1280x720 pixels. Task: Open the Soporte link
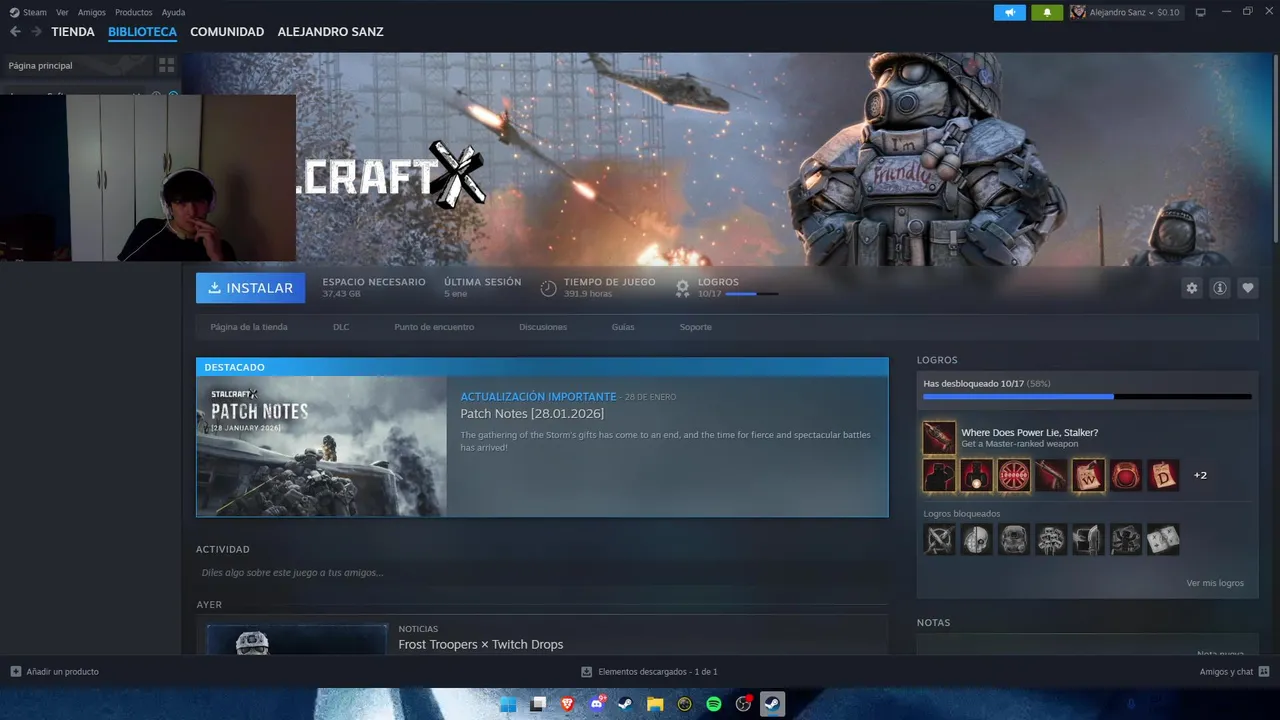pos(696,327)
